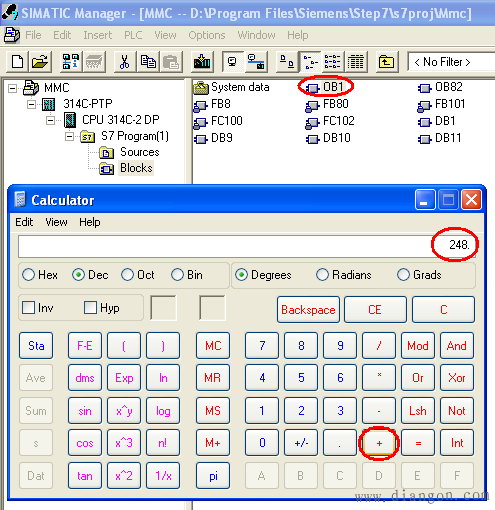Open the PLC menu
Screen dimensions: 495x510
point(133,35)
